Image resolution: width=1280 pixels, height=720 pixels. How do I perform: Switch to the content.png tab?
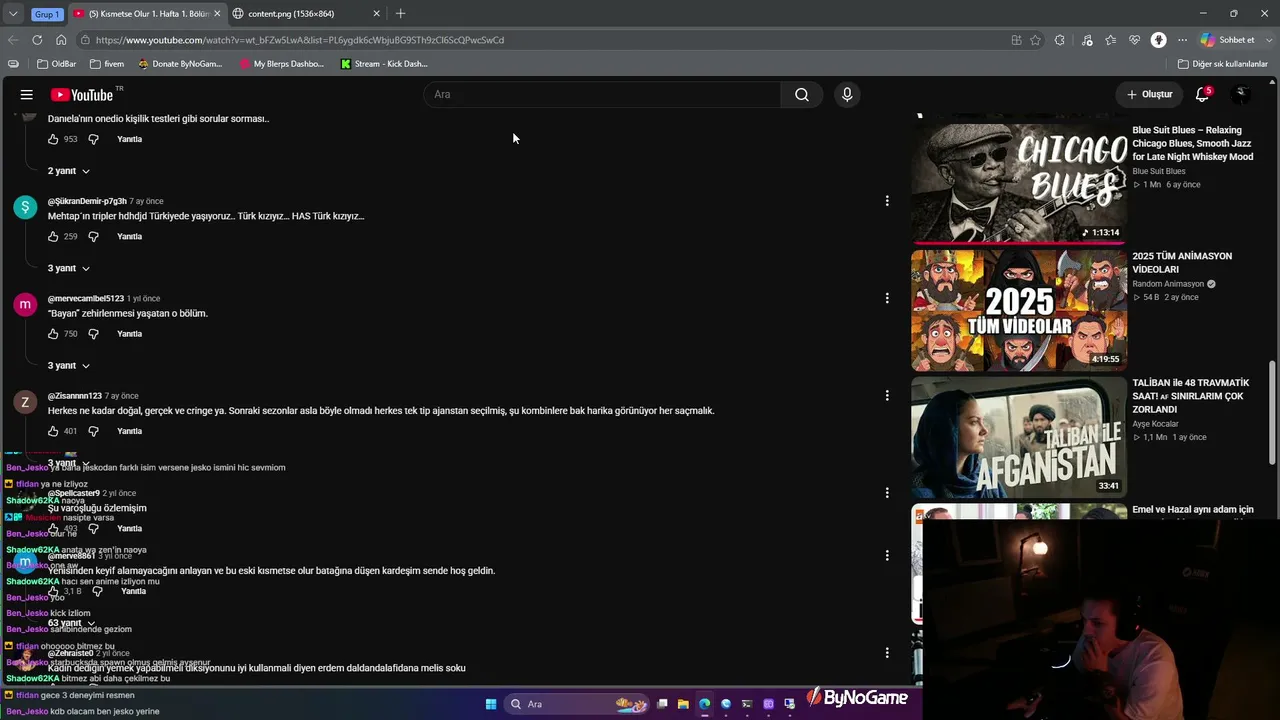(x=306, y=14)
